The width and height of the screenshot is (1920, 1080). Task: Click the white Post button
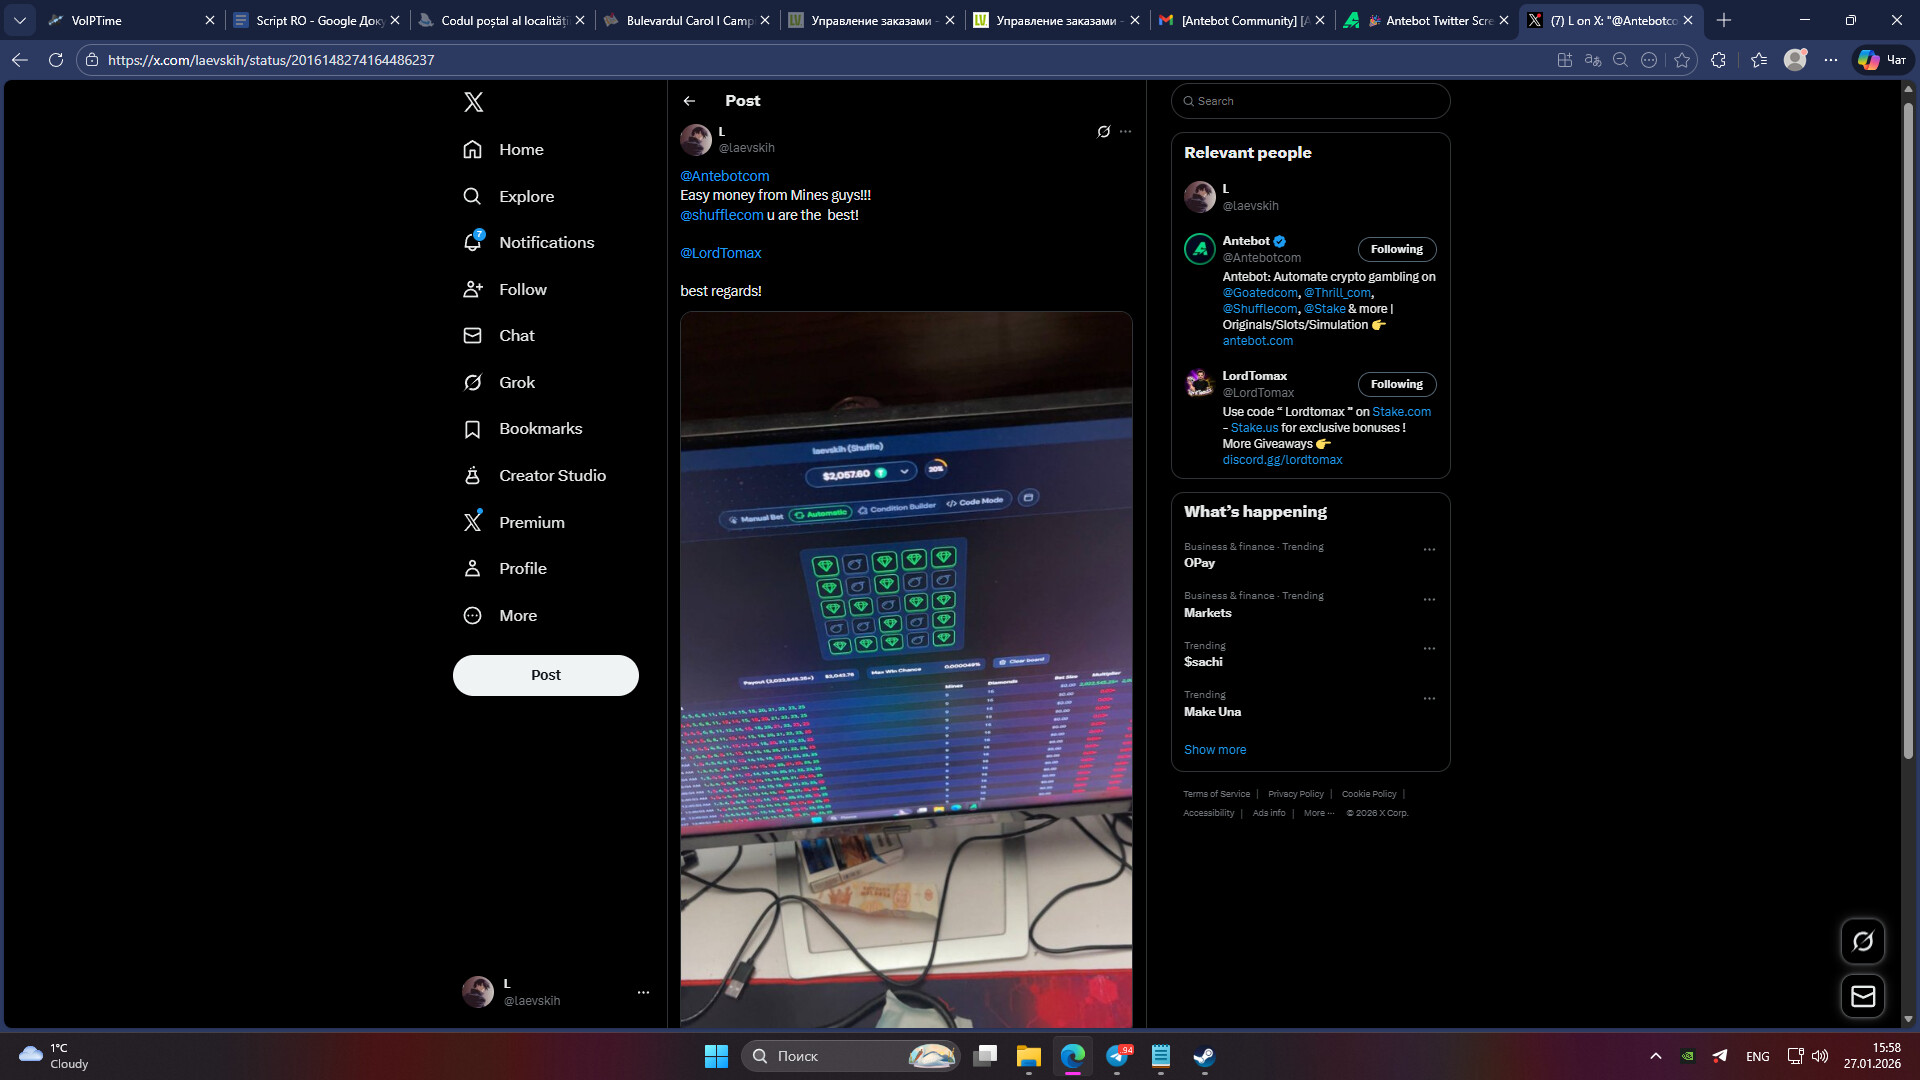545,676
